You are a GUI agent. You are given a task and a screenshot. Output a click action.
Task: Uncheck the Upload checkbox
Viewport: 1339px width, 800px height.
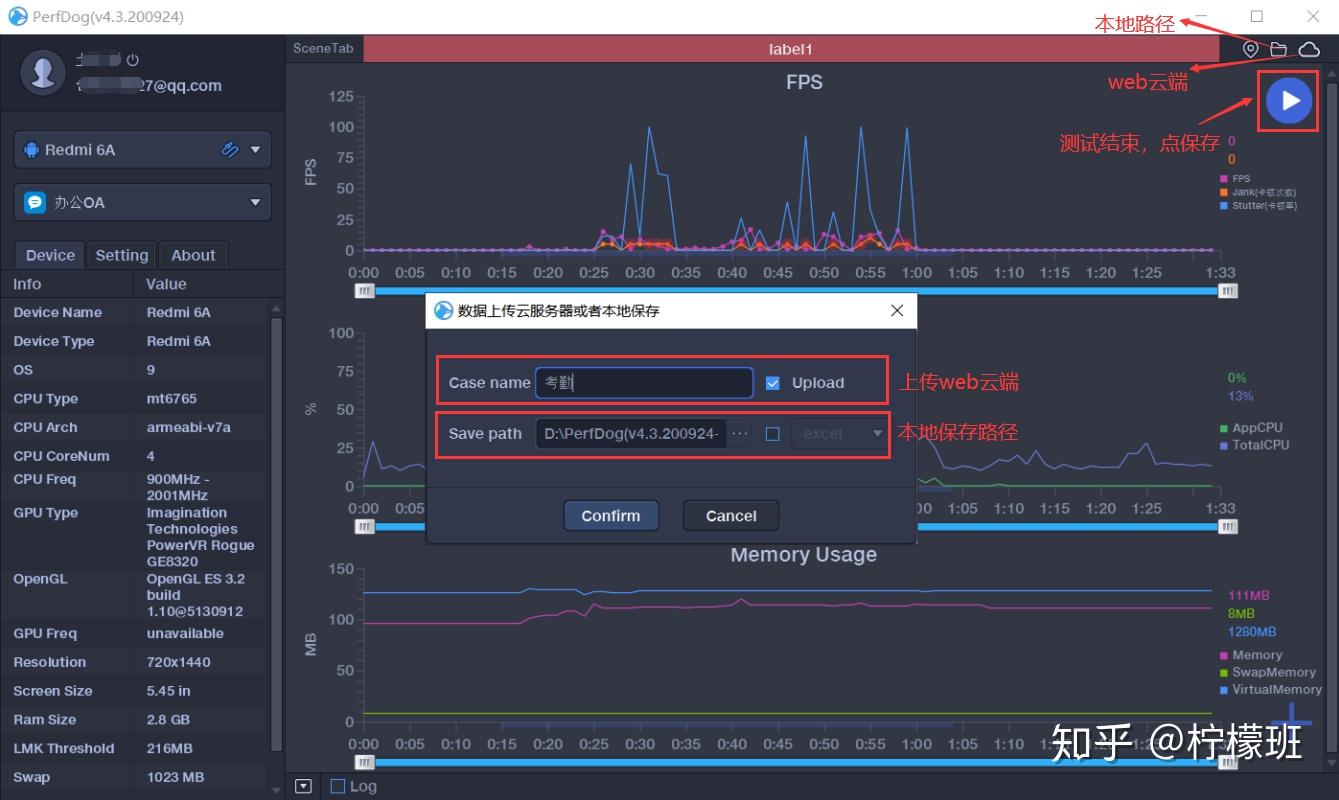(x=772, y=383)
